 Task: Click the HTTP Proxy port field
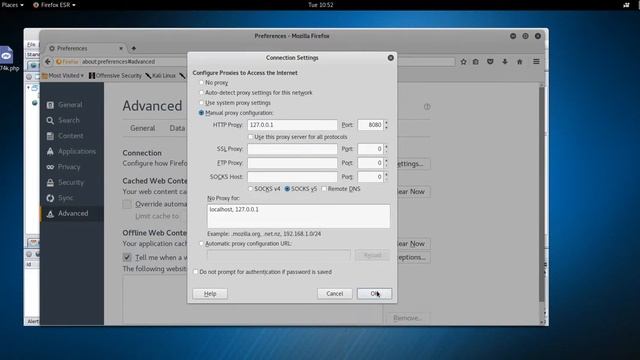370,125
